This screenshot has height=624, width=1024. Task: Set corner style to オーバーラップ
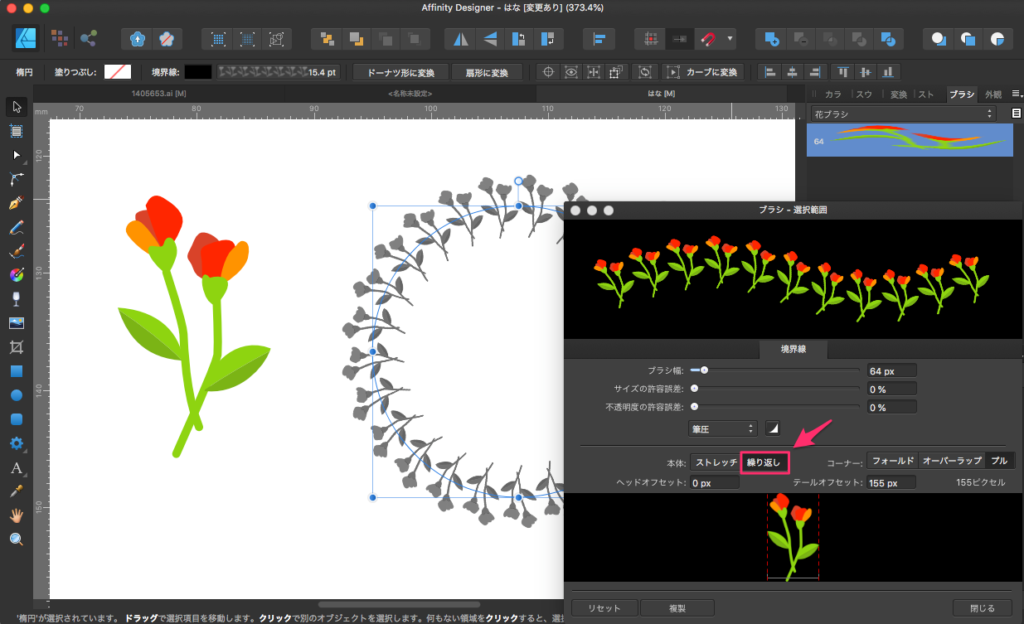pyautogui.click(x=951, y=461)
